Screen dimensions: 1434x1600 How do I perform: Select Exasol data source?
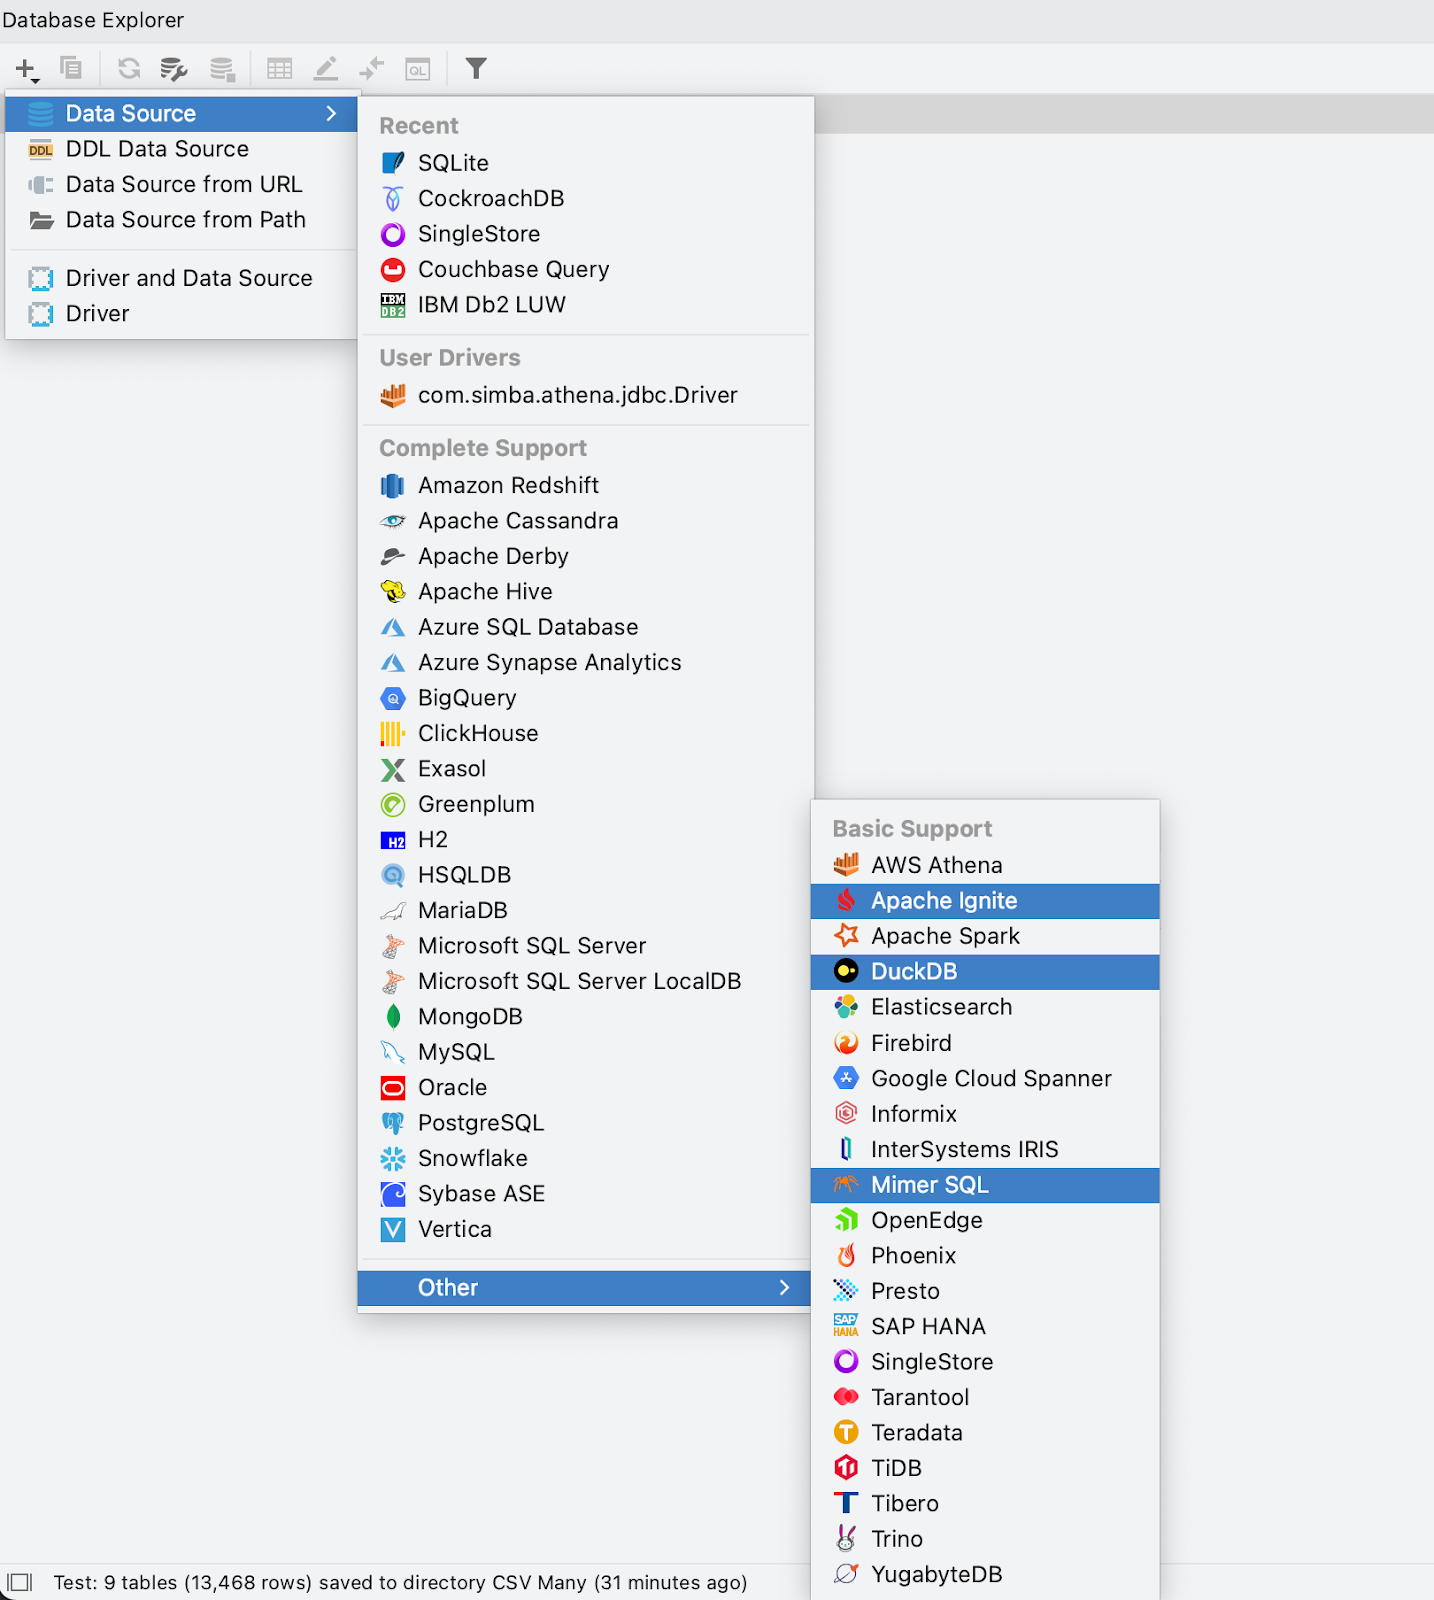(x=586, y=769)
